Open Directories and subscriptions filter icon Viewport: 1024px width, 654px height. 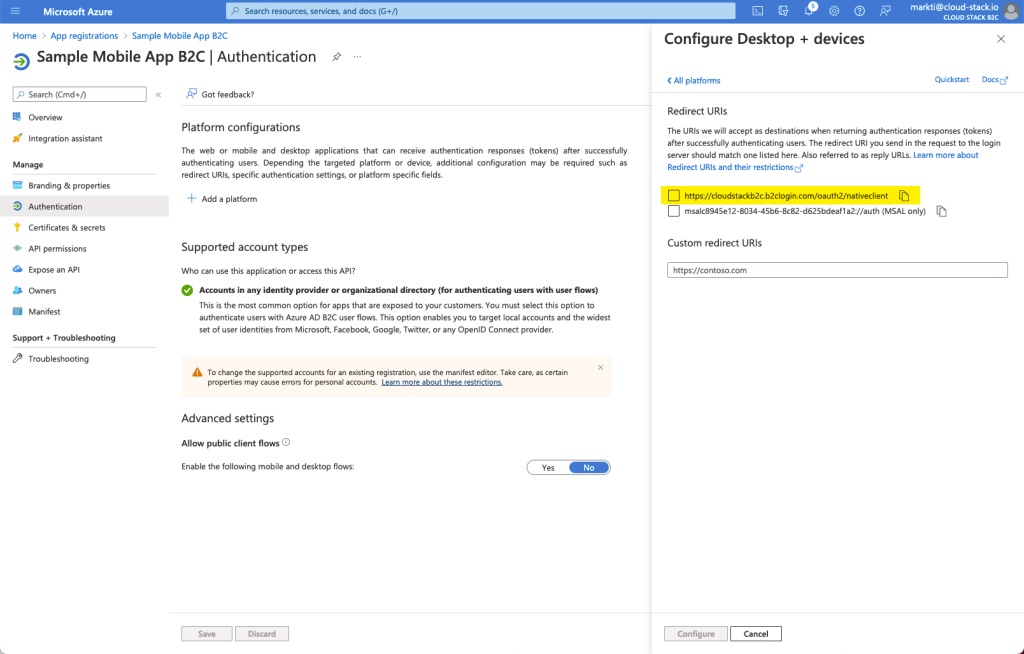pyautogui.click(x=783, y=11)
